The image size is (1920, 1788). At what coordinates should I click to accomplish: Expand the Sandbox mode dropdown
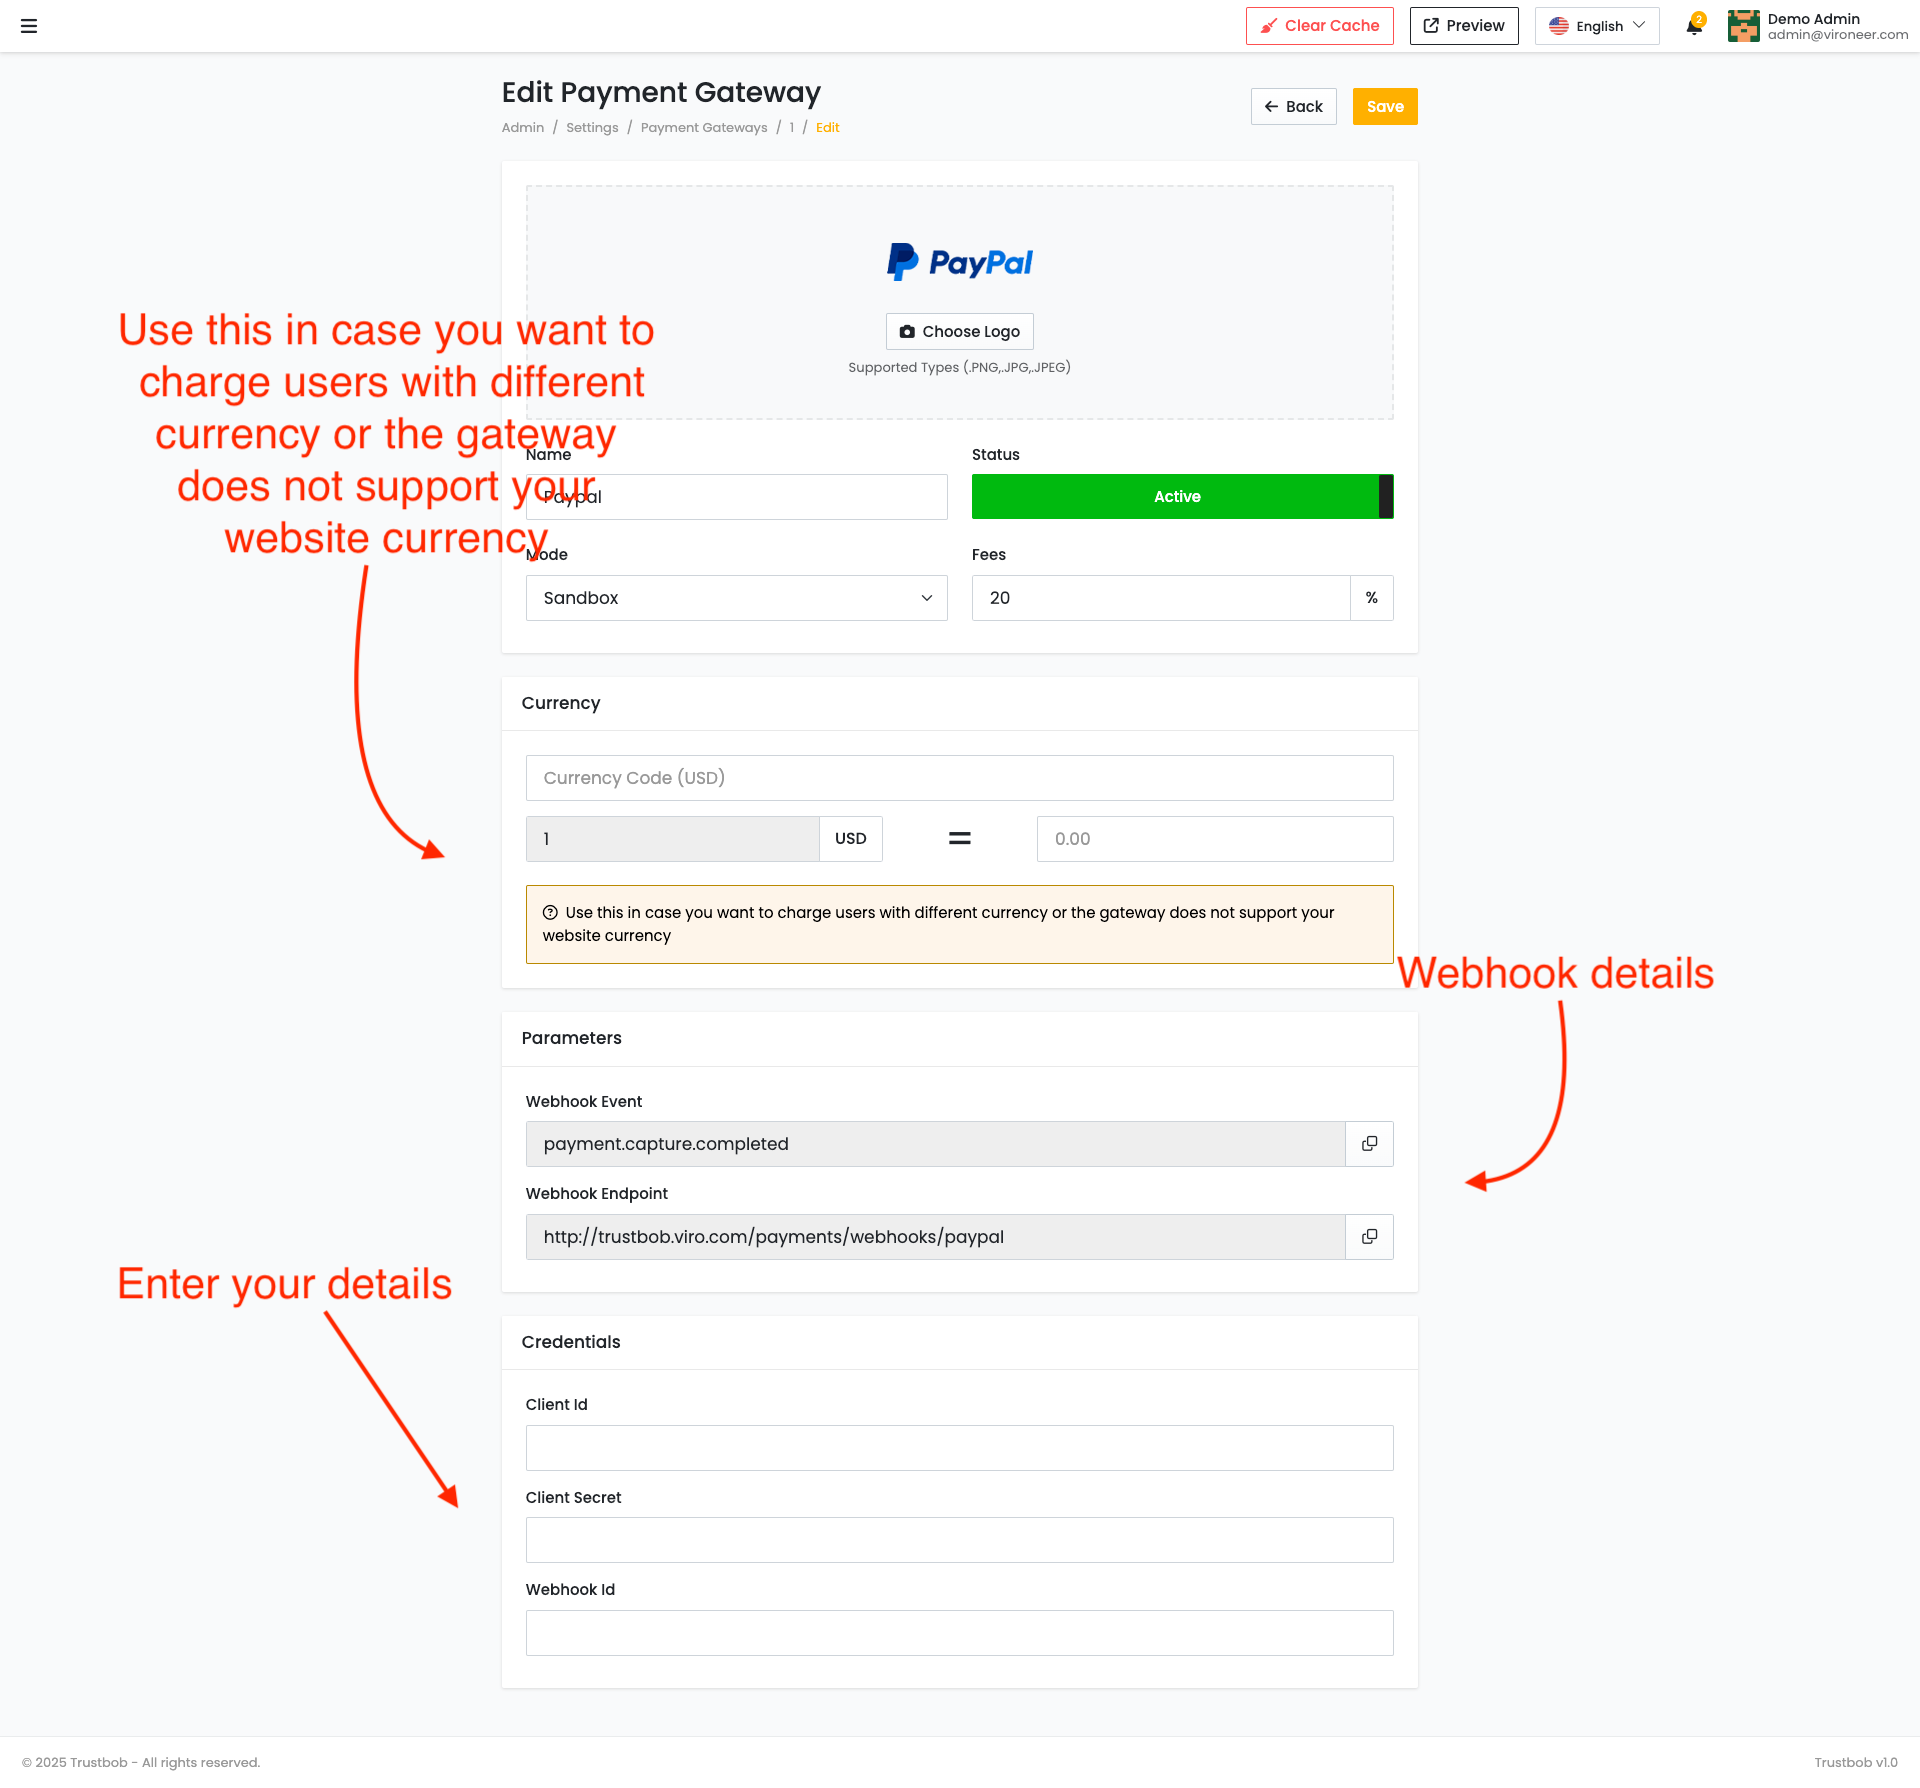click(x=737, y=598)
